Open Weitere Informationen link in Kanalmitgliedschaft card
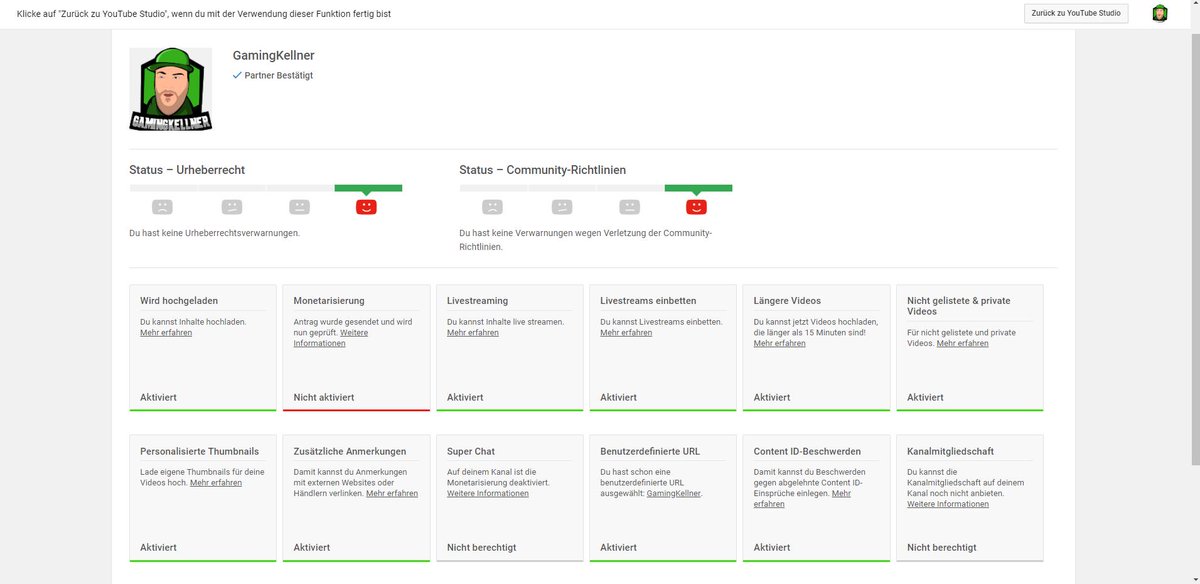The height and width of the screenshot is (584, 1200). coord(948,504)
